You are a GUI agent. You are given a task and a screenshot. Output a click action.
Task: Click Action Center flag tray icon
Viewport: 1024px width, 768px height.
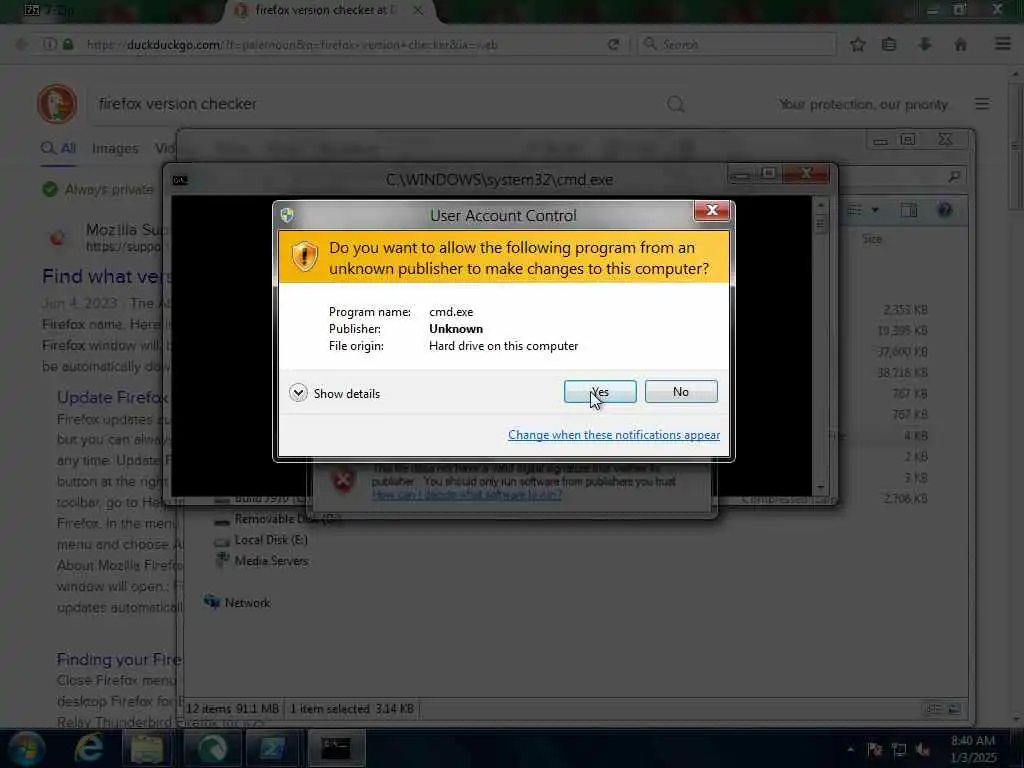coord(875,749)
